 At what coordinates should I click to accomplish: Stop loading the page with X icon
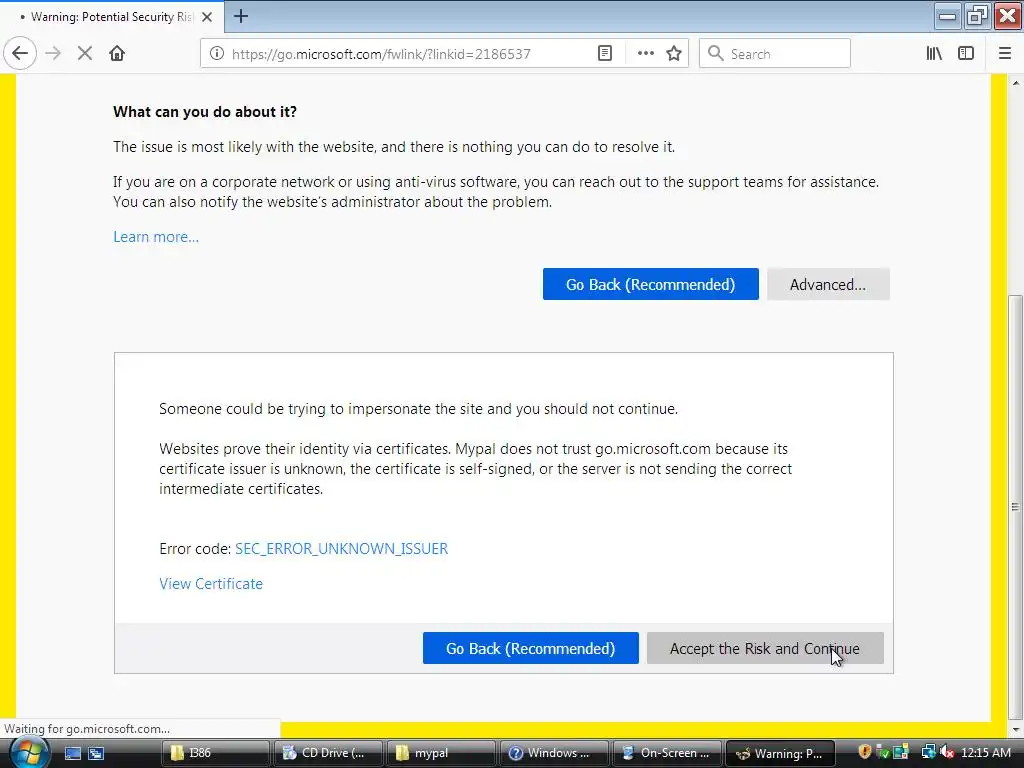[85, 54]
